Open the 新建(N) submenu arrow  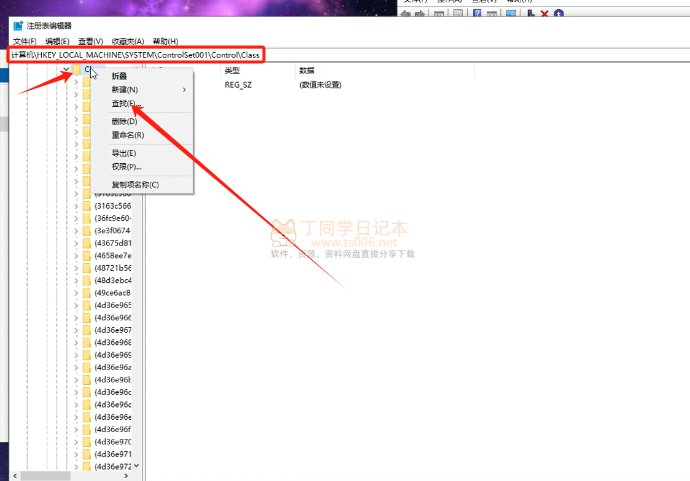pos(184,90)
